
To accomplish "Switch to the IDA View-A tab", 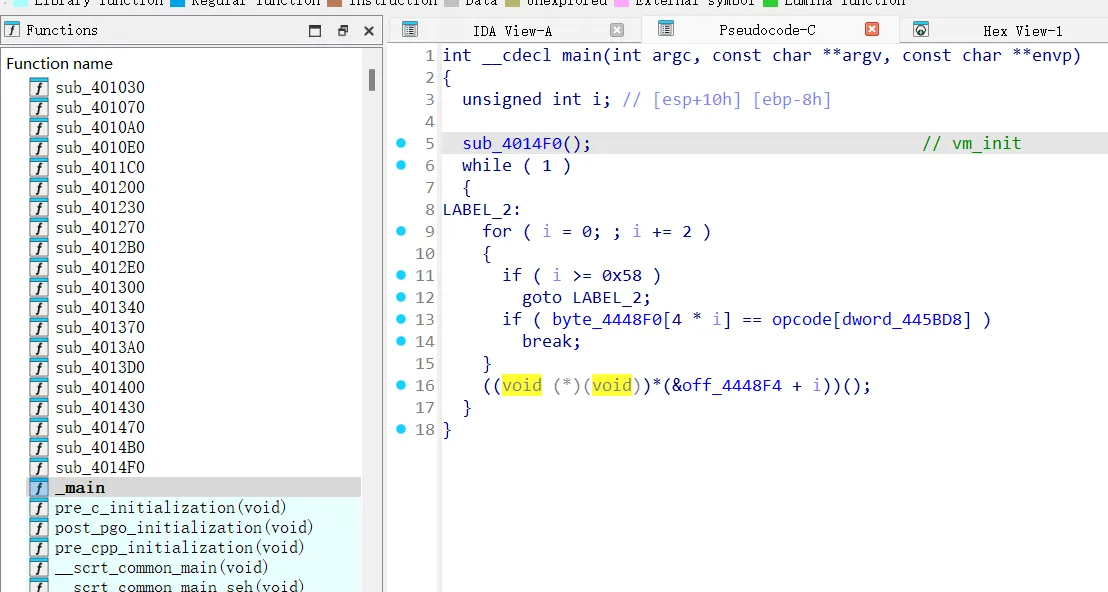I will click(512, 31).
